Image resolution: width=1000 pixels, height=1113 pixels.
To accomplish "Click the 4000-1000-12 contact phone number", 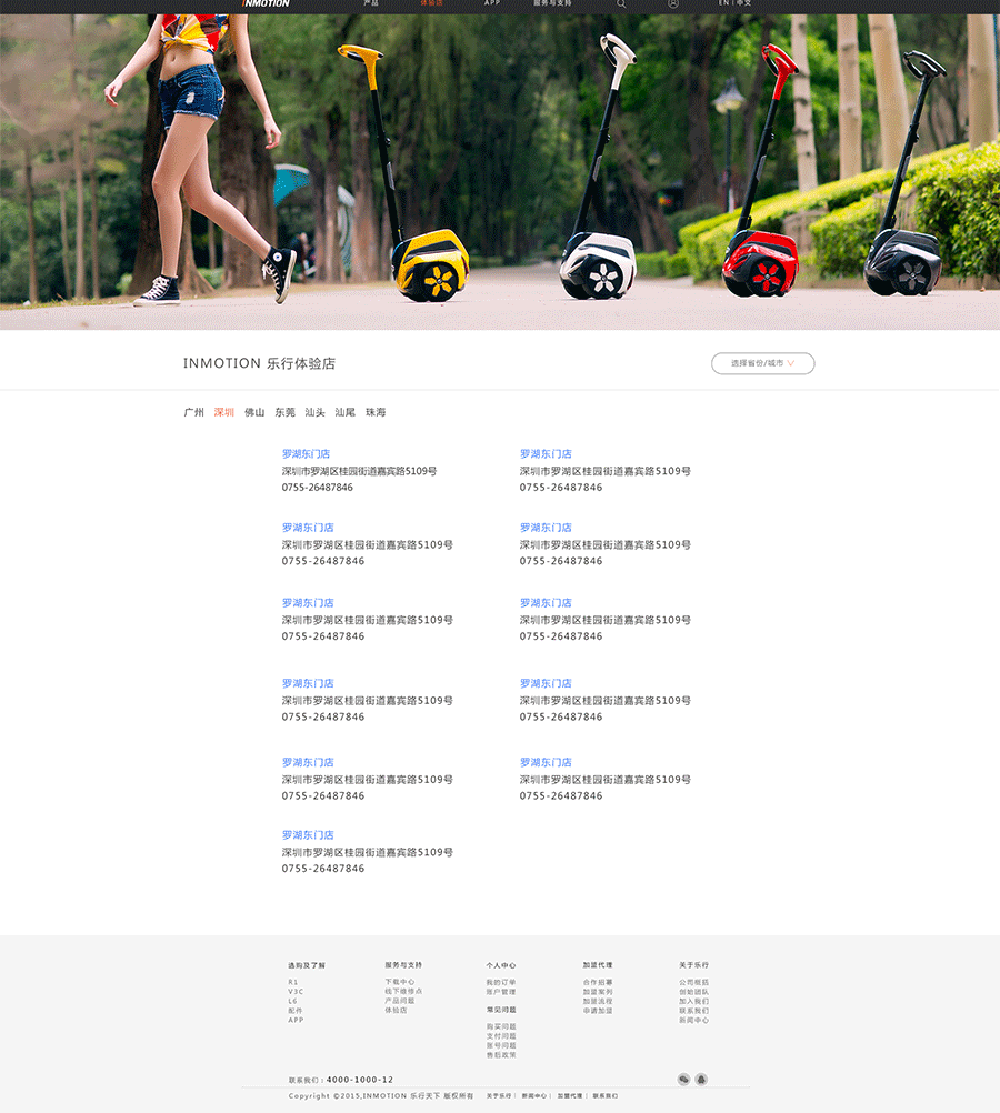I will point(360,1079).
